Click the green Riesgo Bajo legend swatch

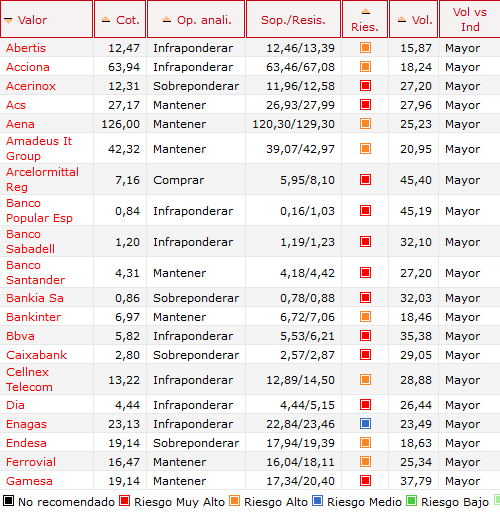(411, 501)
